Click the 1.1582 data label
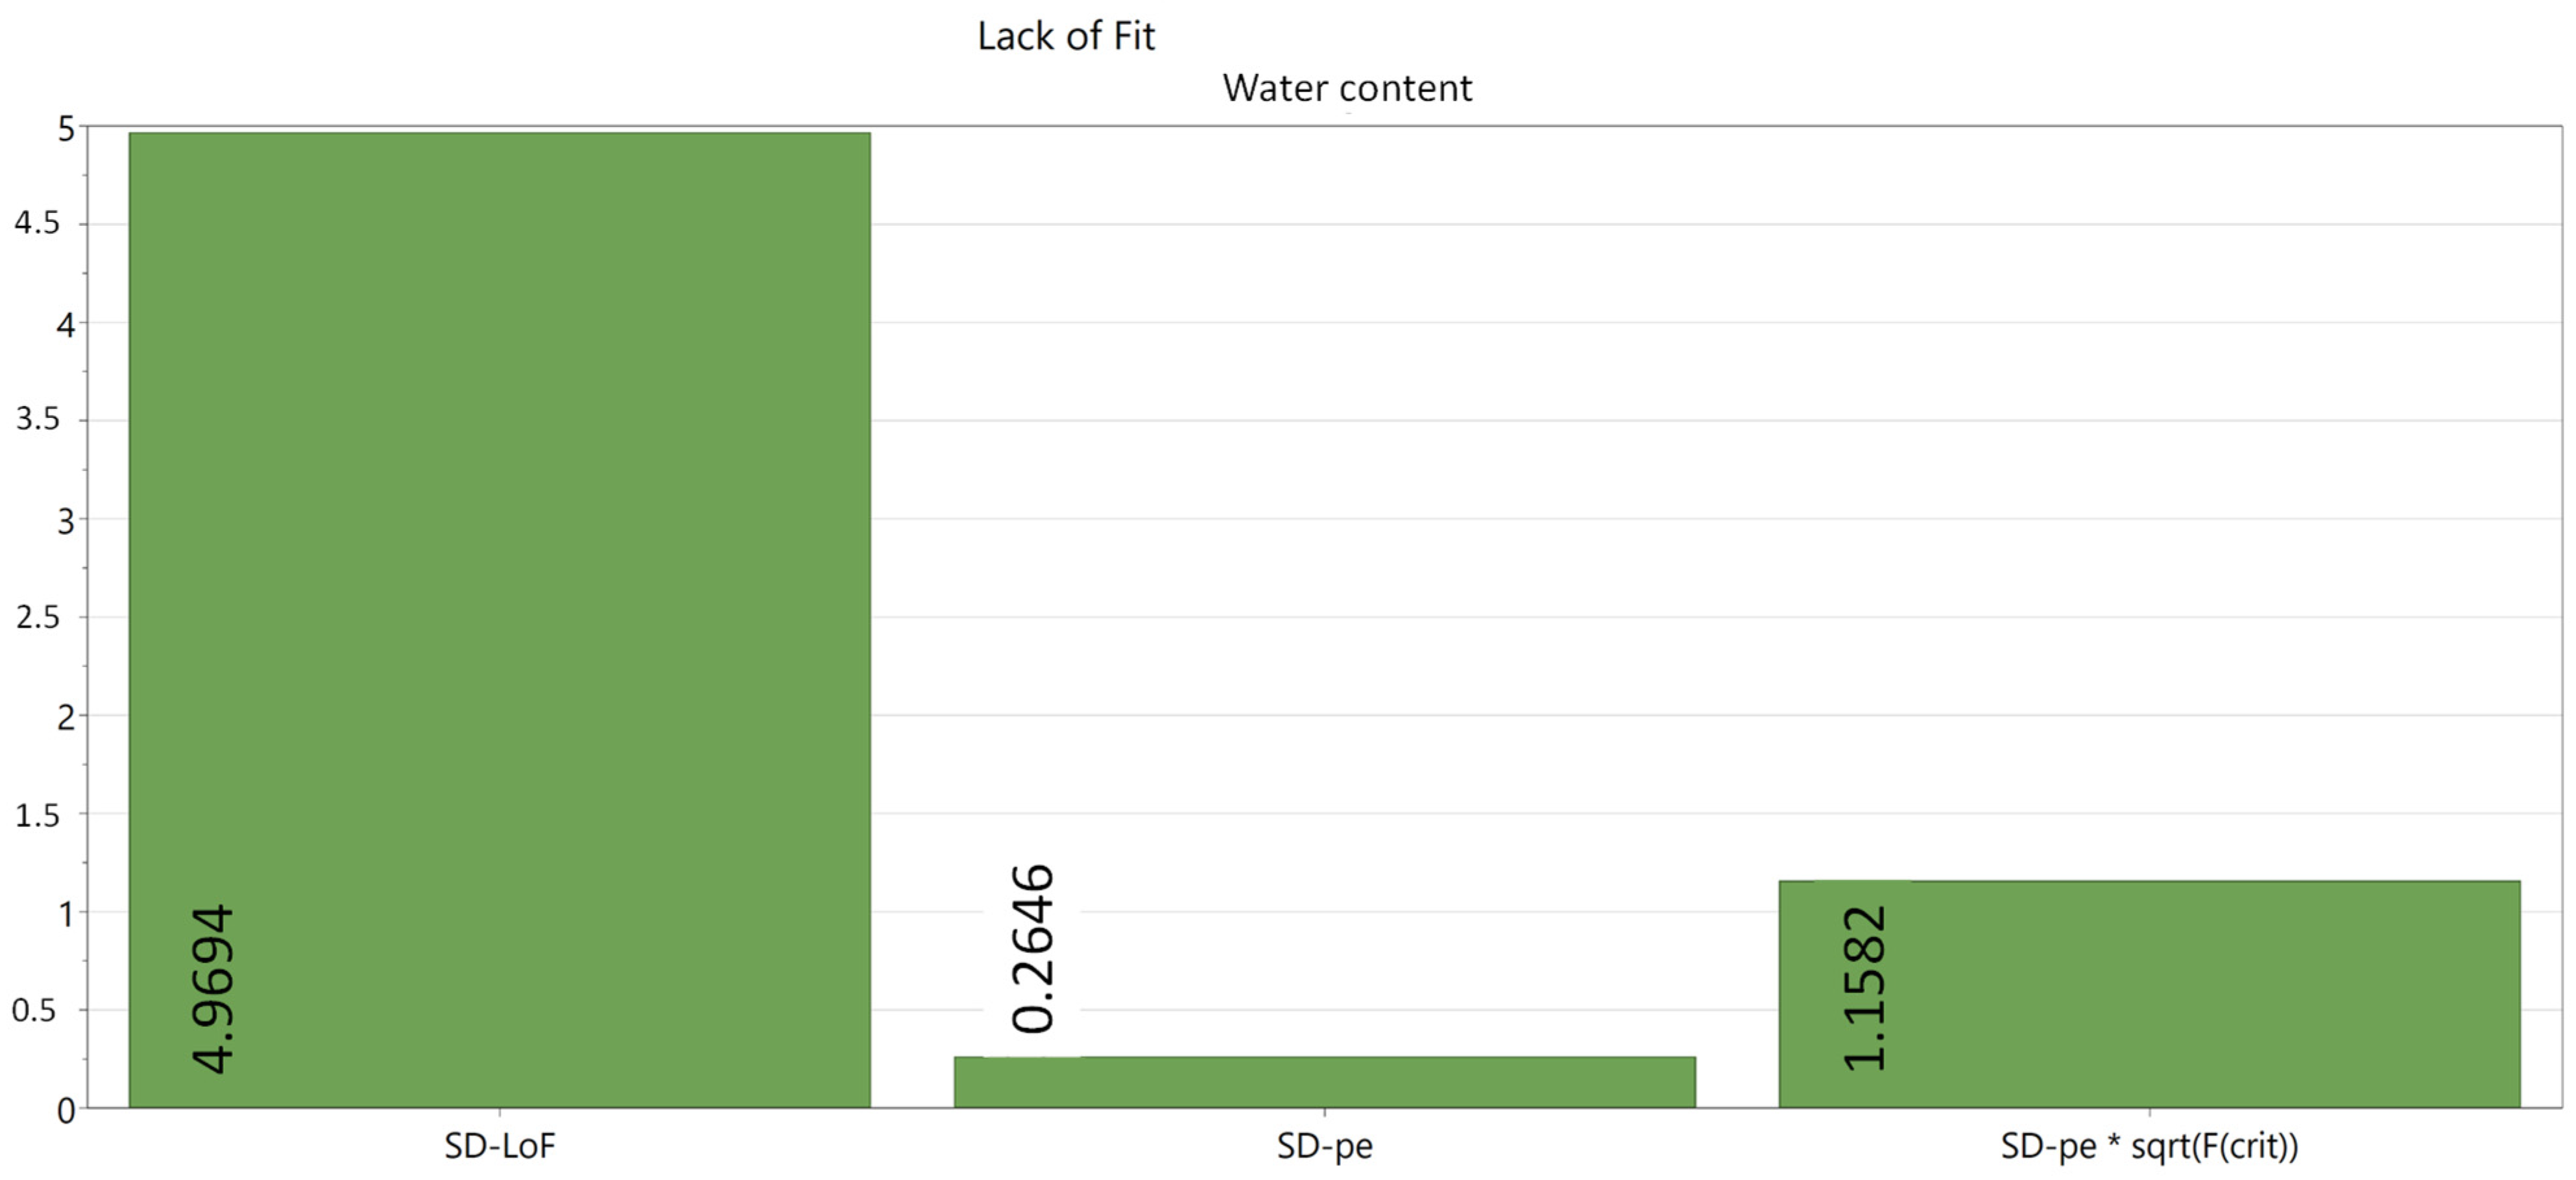The image size is (2576, 1180). [x=1865, y=988]
